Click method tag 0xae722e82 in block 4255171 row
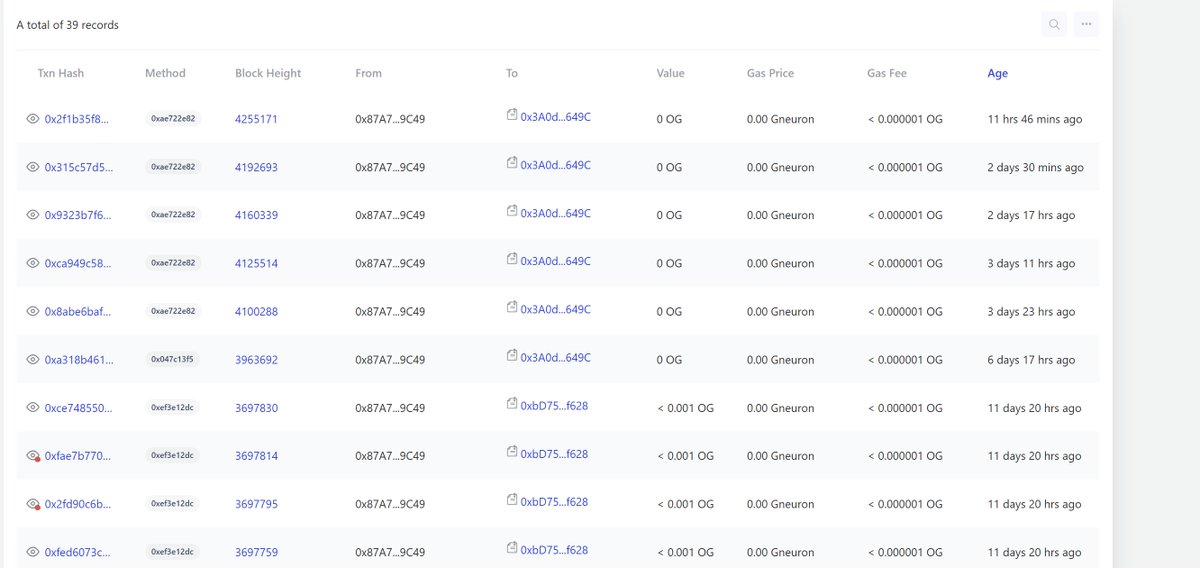This screenshot has width=1200, height=568. point(173,118)
